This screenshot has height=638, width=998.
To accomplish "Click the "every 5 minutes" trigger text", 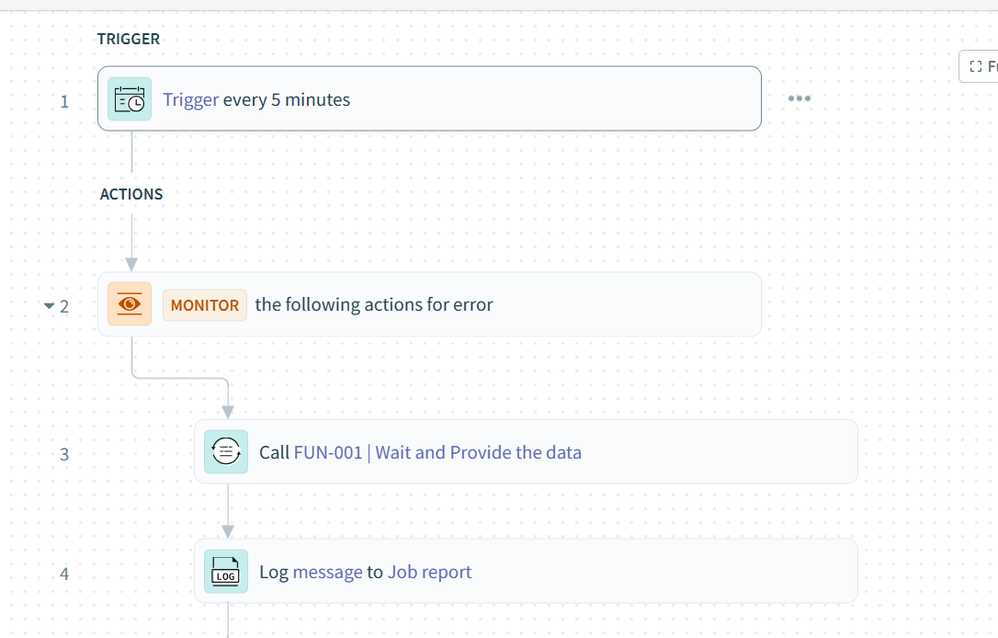I will 287,100.
